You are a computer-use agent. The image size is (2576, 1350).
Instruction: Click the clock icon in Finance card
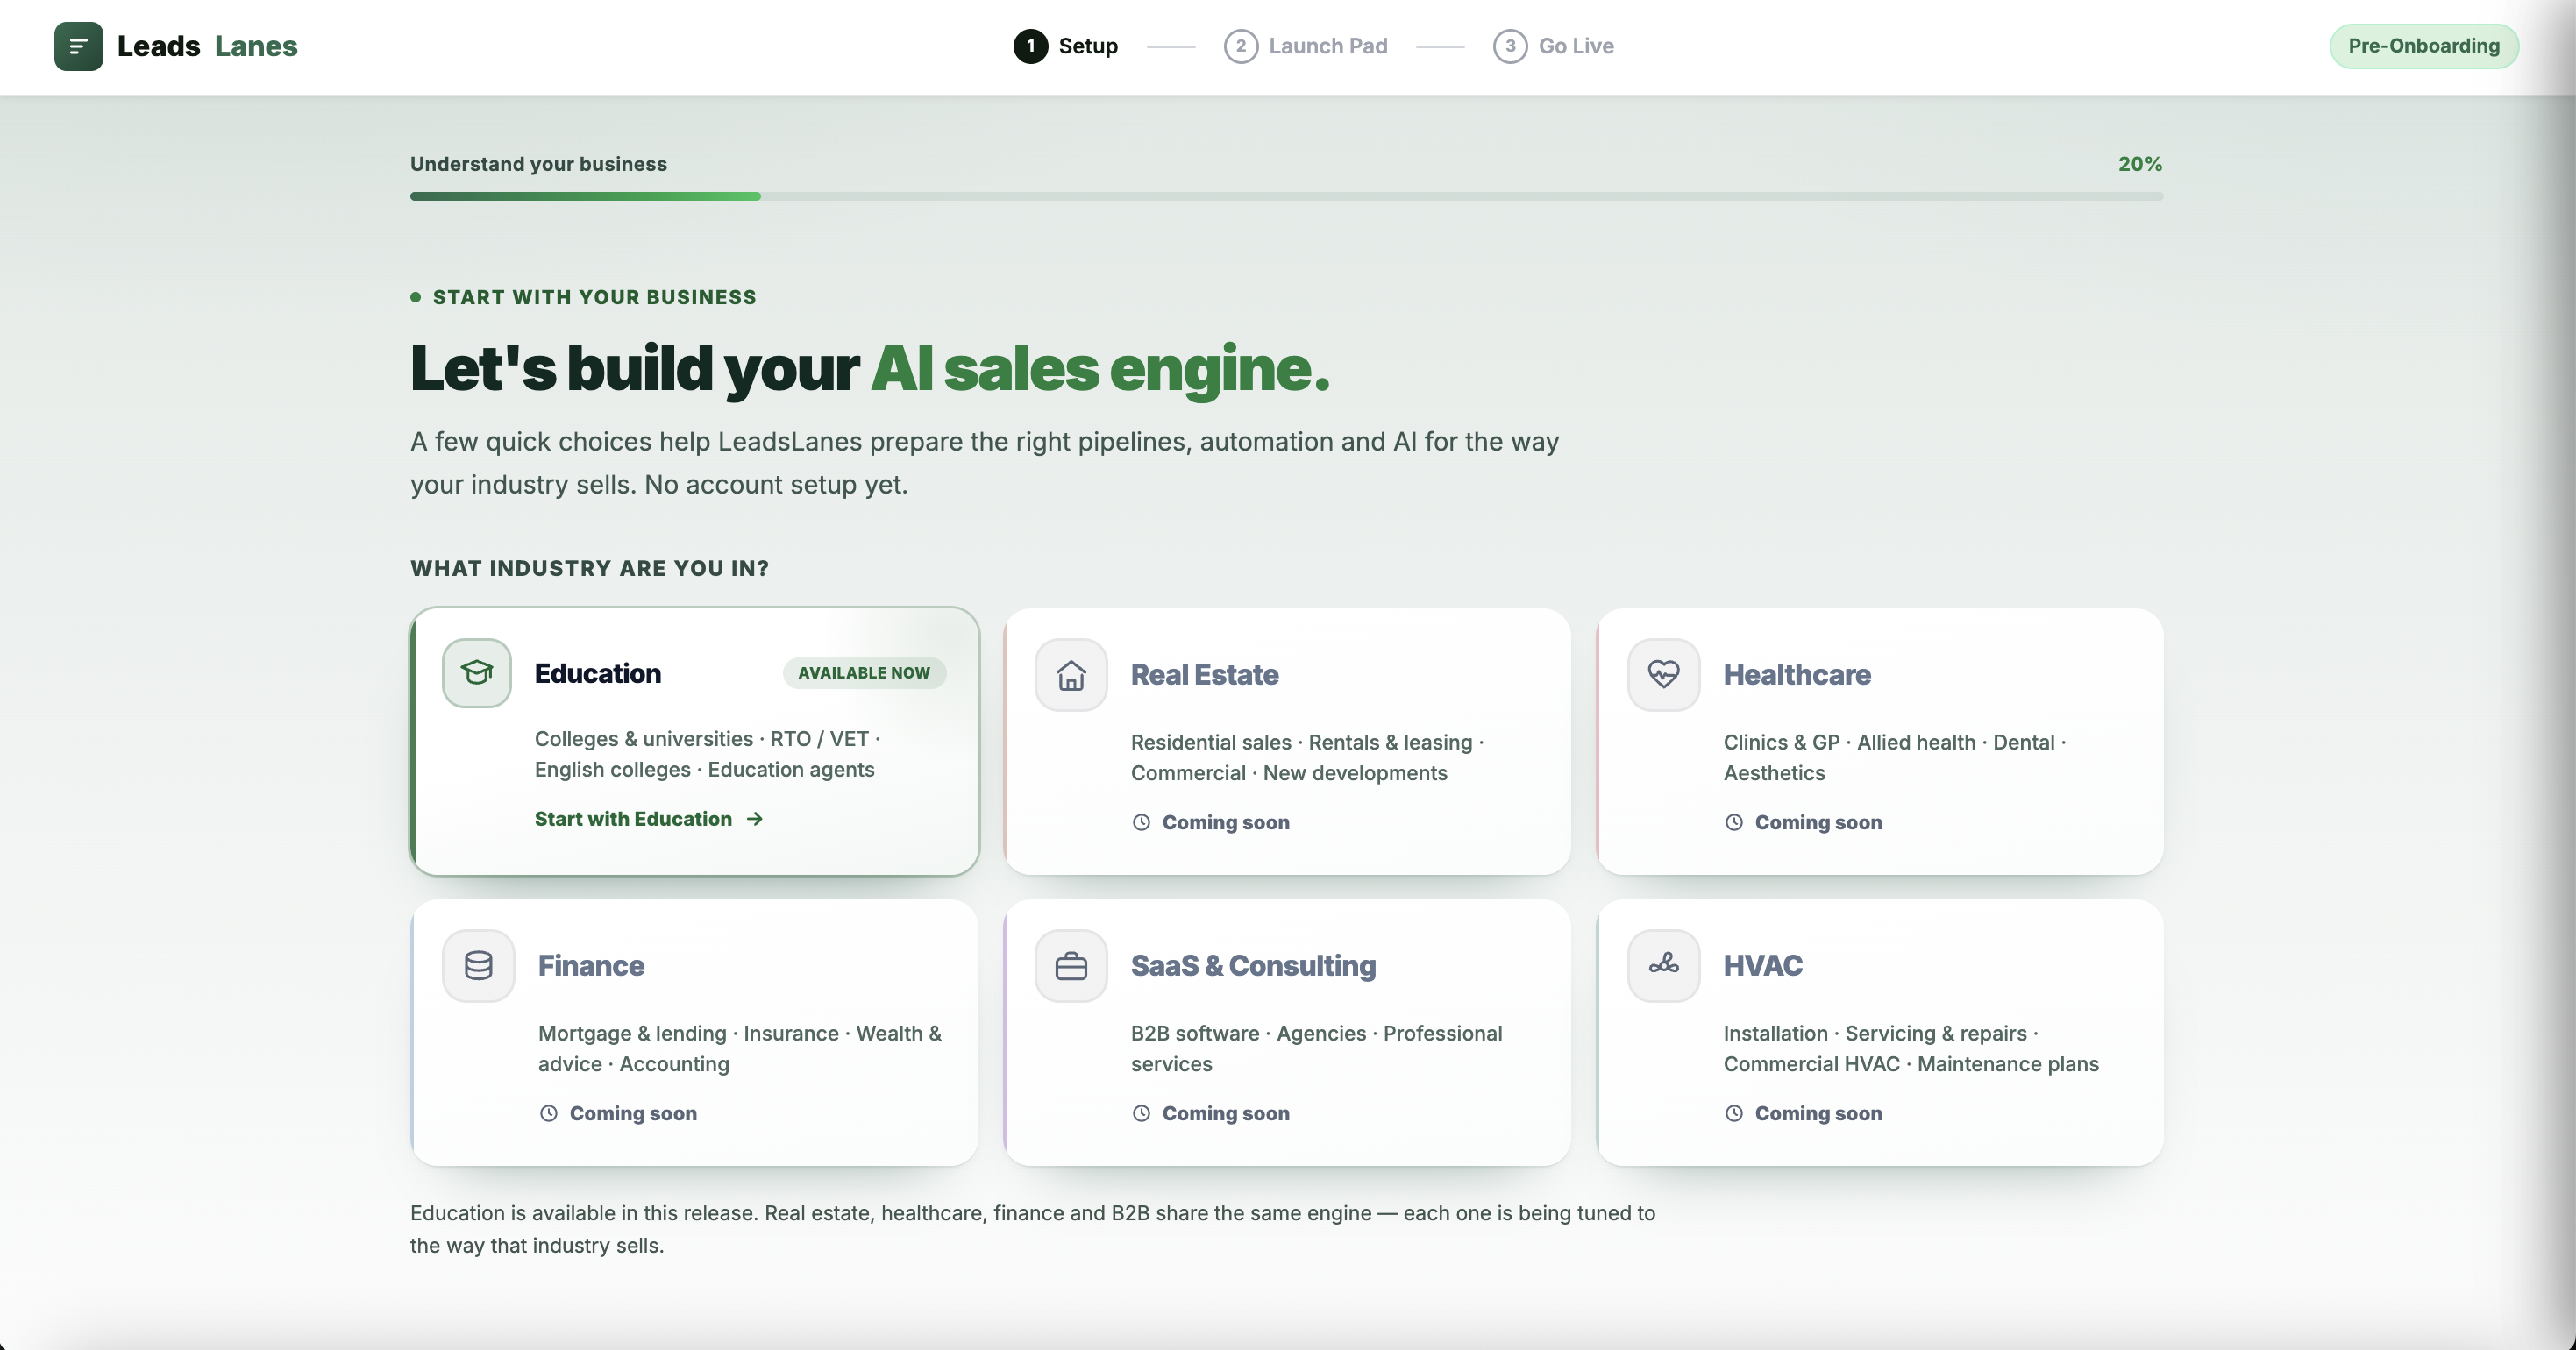click(548, 1113)
